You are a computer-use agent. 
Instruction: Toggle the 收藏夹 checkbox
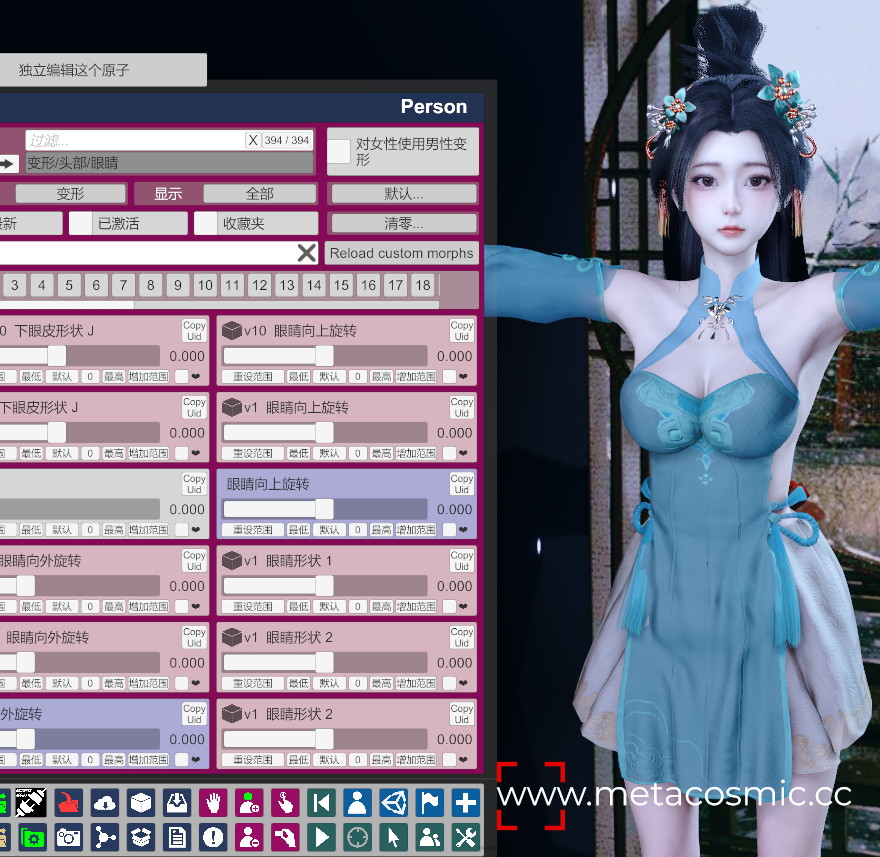(x=205, y=223)
